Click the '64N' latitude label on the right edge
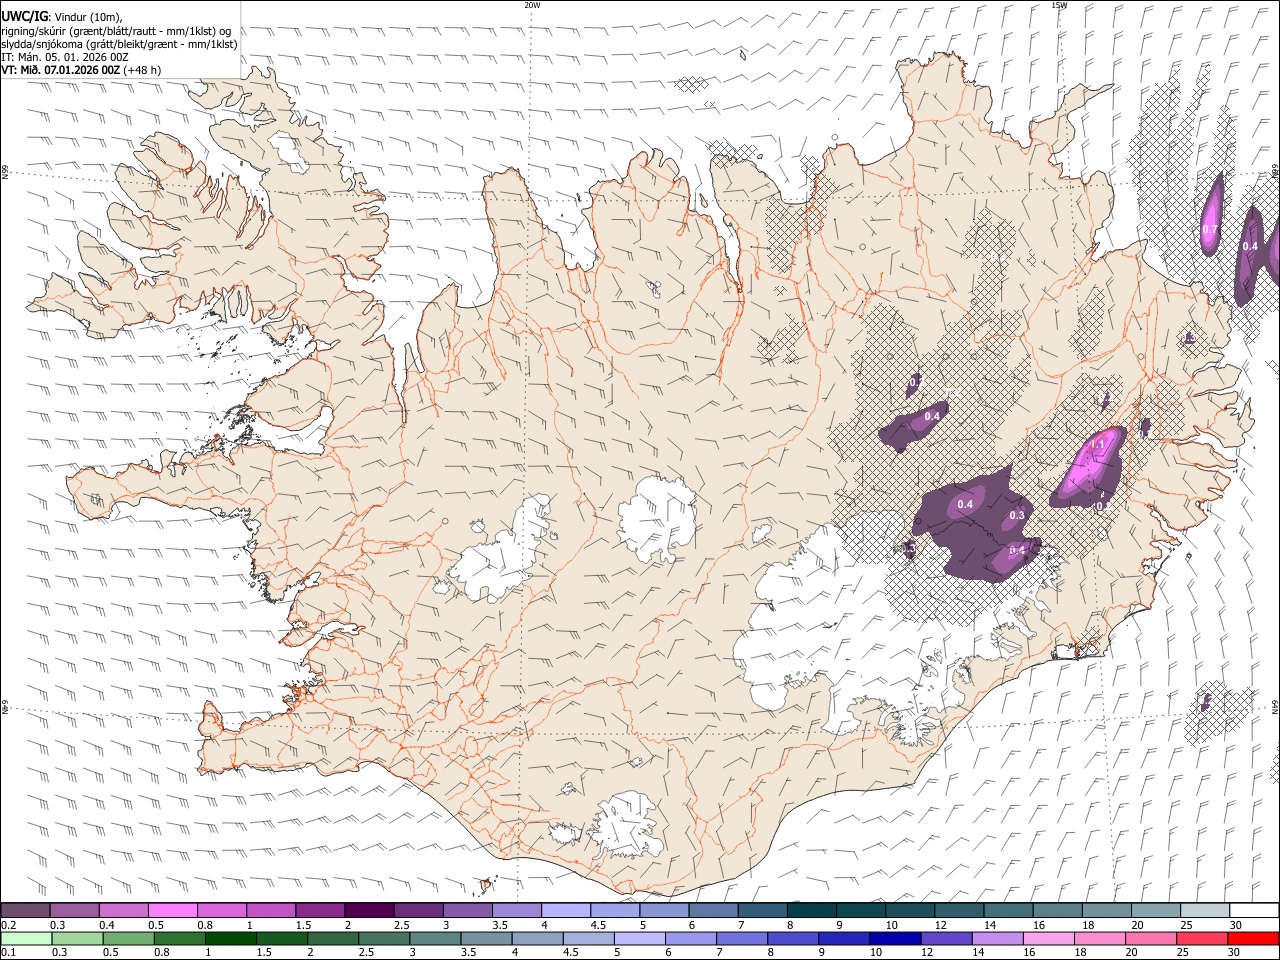This screenshot has height=960, width=1280. tap(1275, 705)
